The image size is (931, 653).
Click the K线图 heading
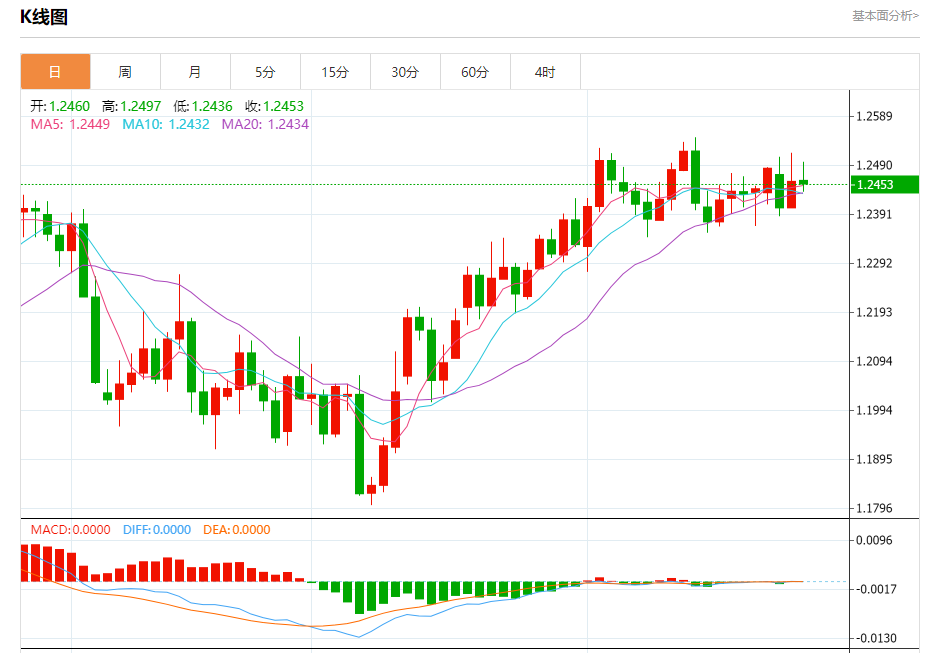pyautogui.click(x=44, y=17)
